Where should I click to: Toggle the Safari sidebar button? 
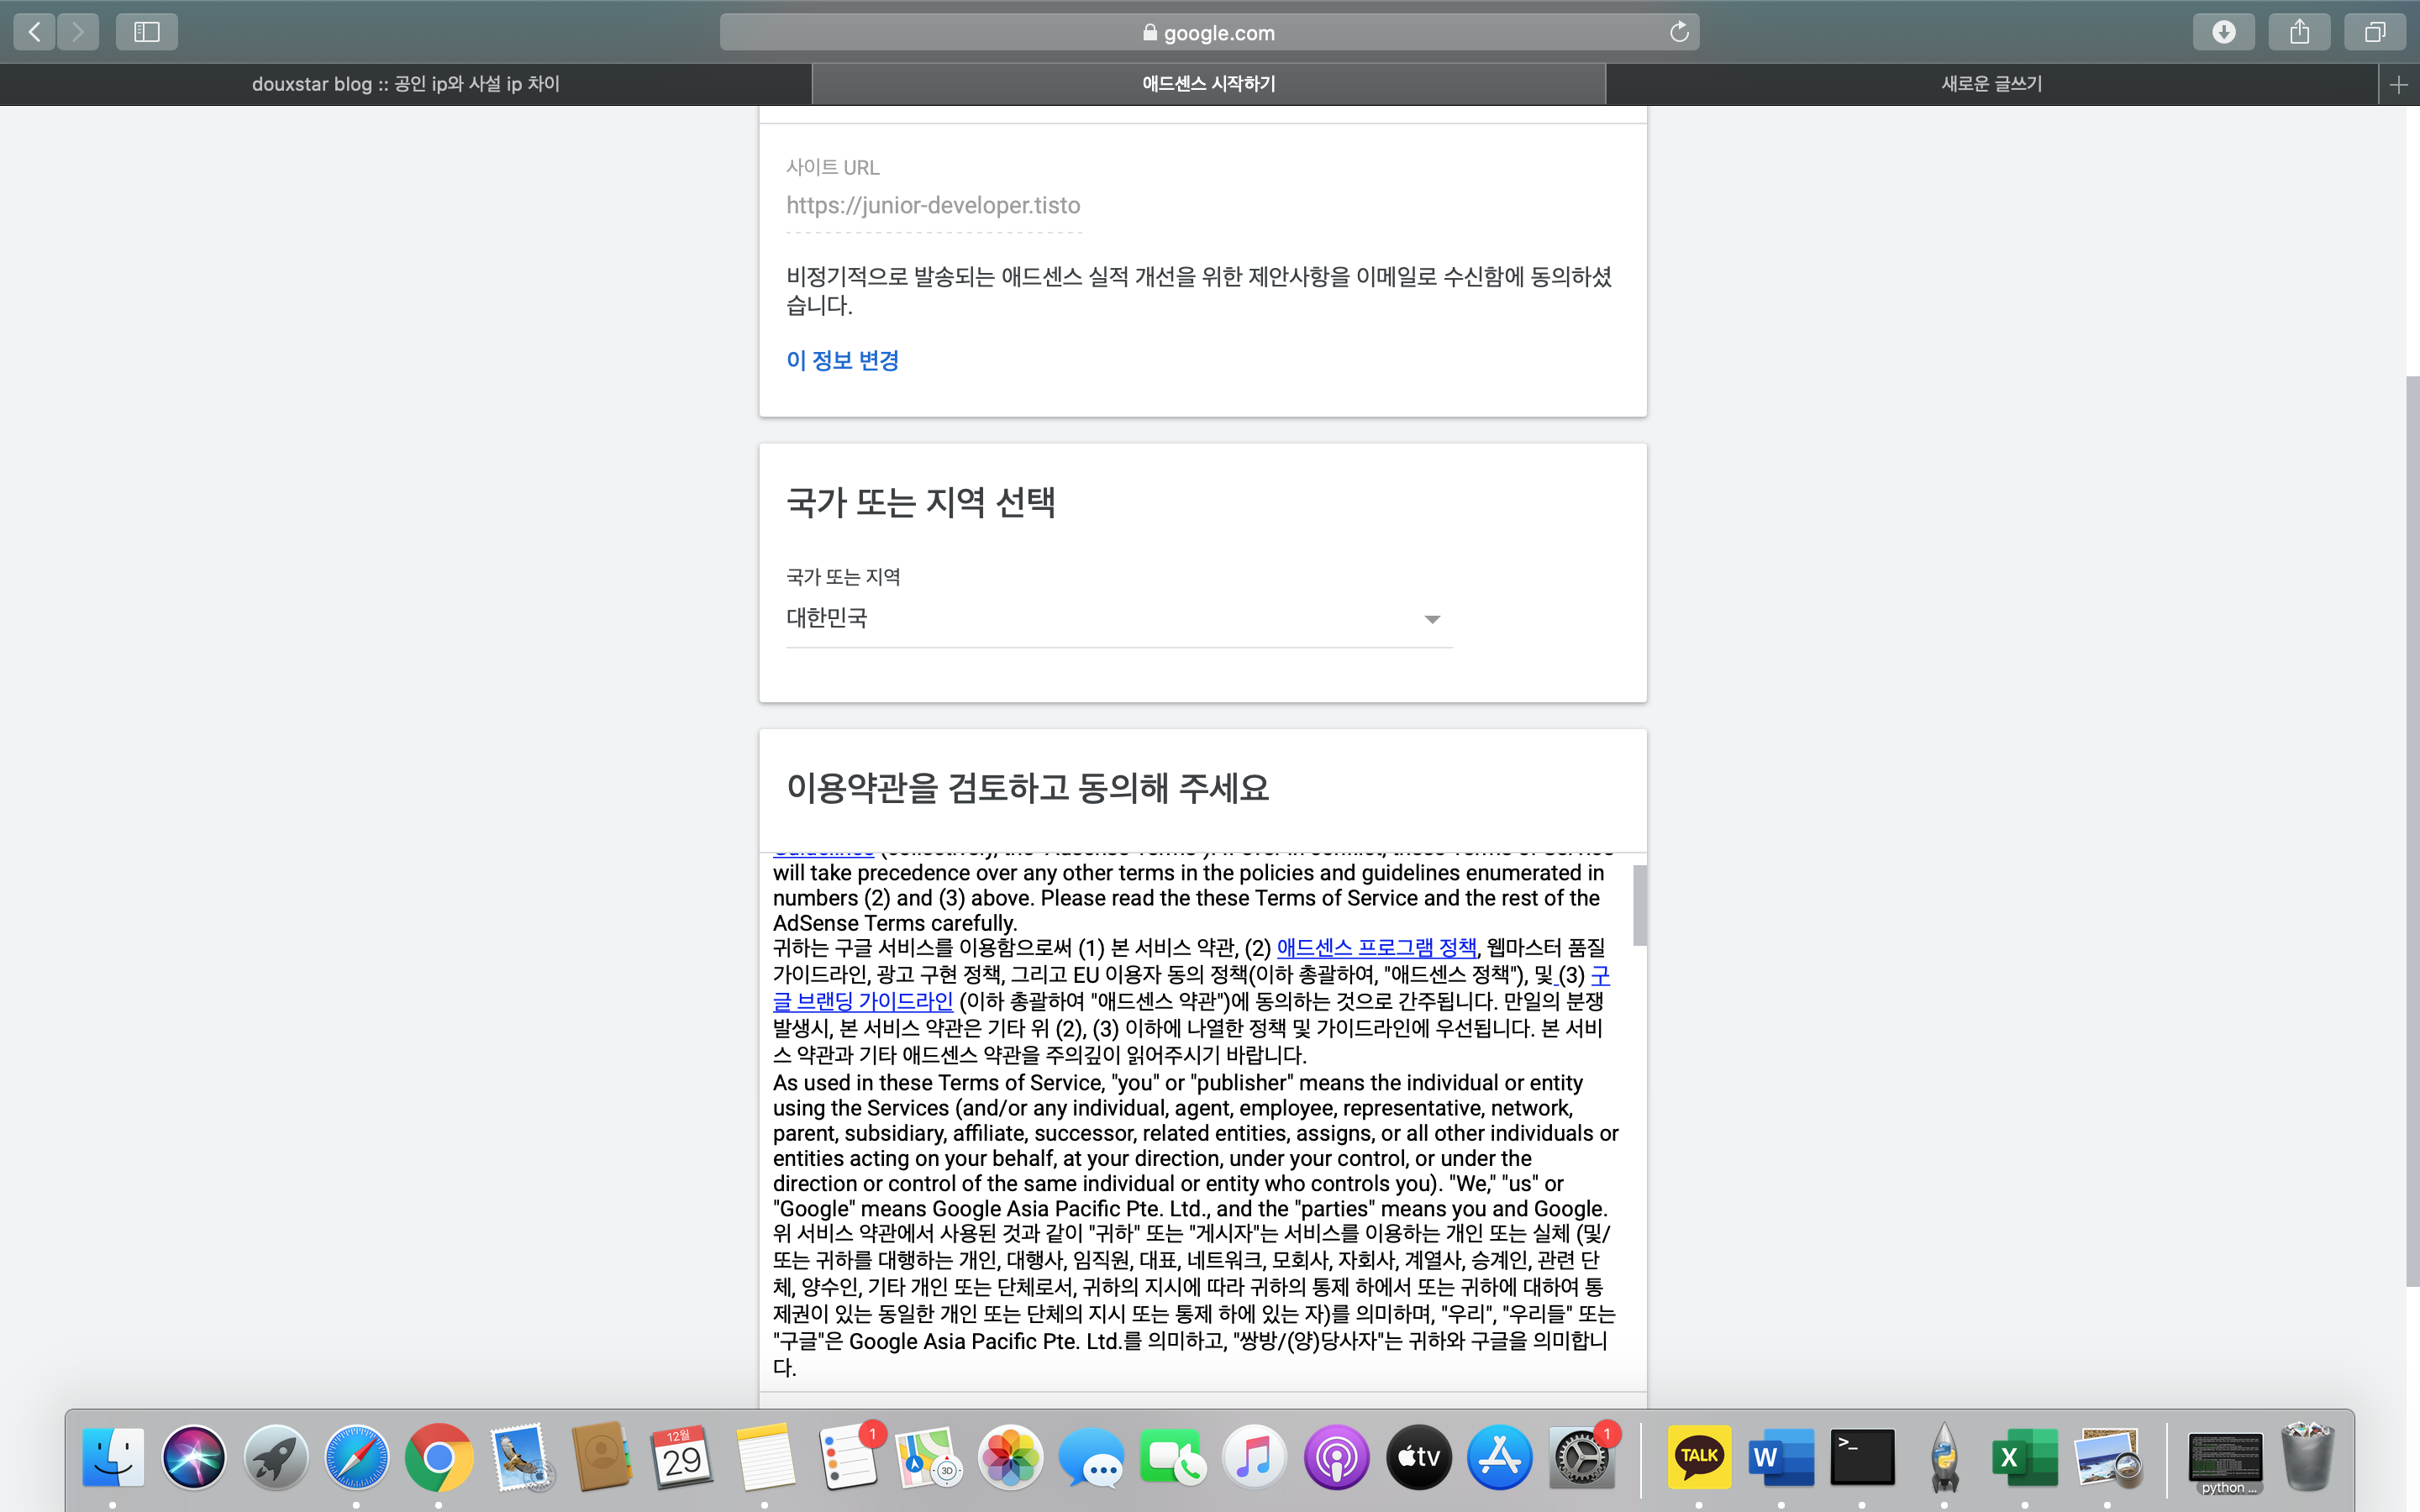pos(147,32)
